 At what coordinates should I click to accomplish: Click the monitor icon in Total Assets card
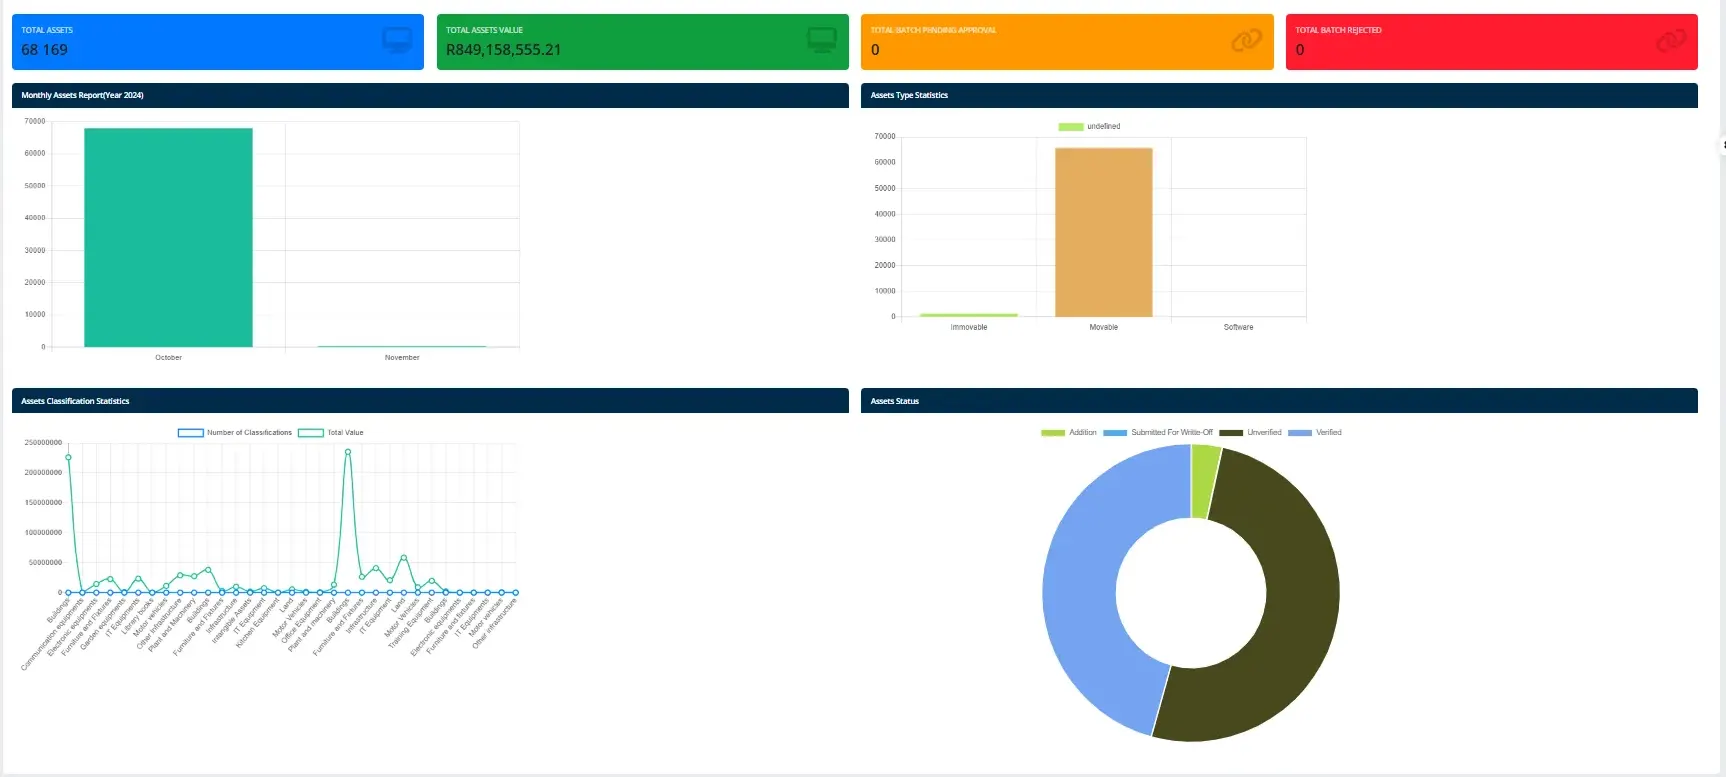click(x=397, y=41)
